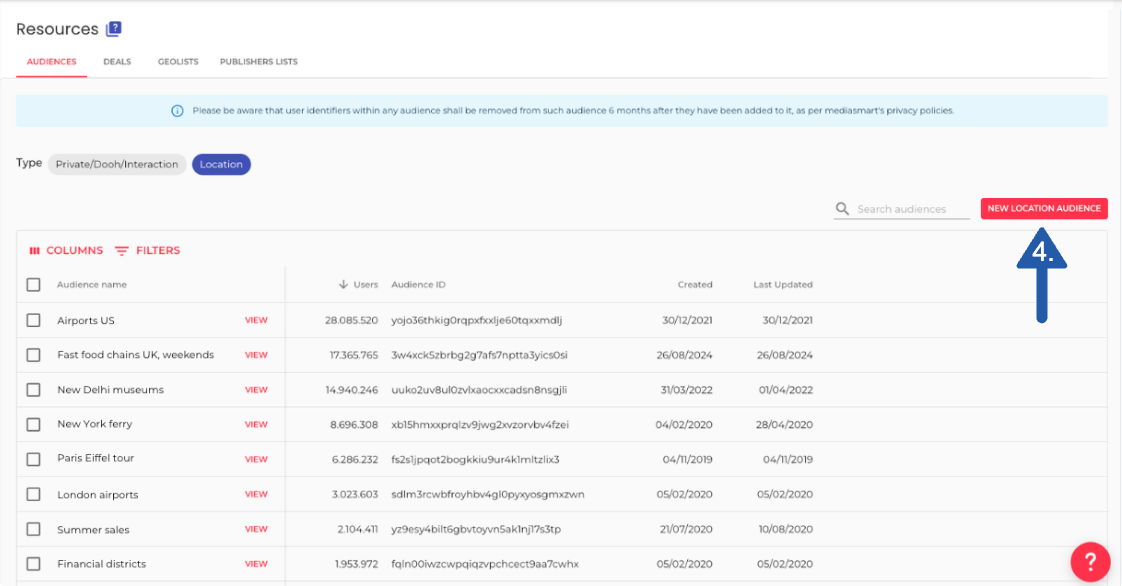Select the New Delhi museums checkbox
The height and width of the screenshot is (586, 1122).
(34, 390)
